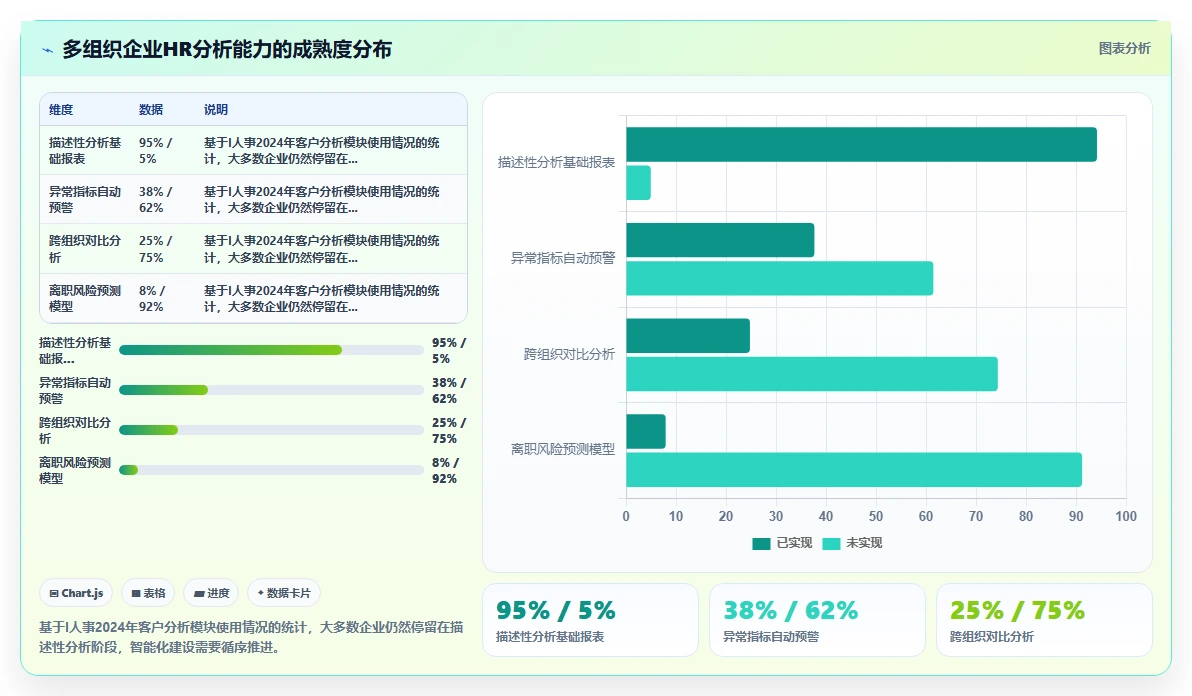Click the 95% / 5% table data cell

pos(162,150)
